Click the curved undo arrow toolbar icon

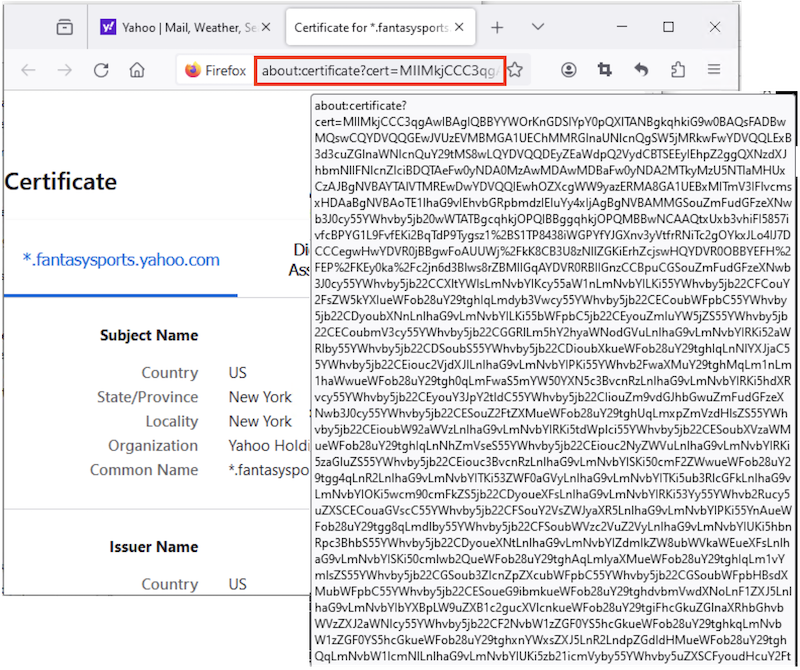click(641, 70)
